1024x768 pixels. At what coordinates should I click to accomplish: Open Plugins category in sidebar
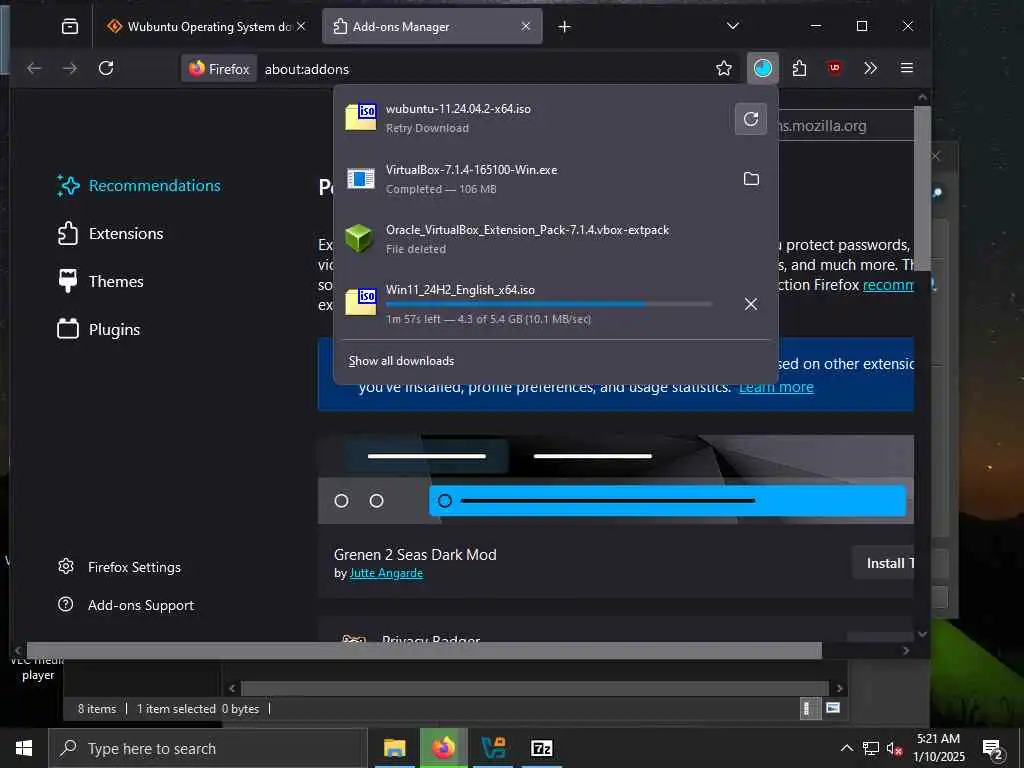click(99, 330)
